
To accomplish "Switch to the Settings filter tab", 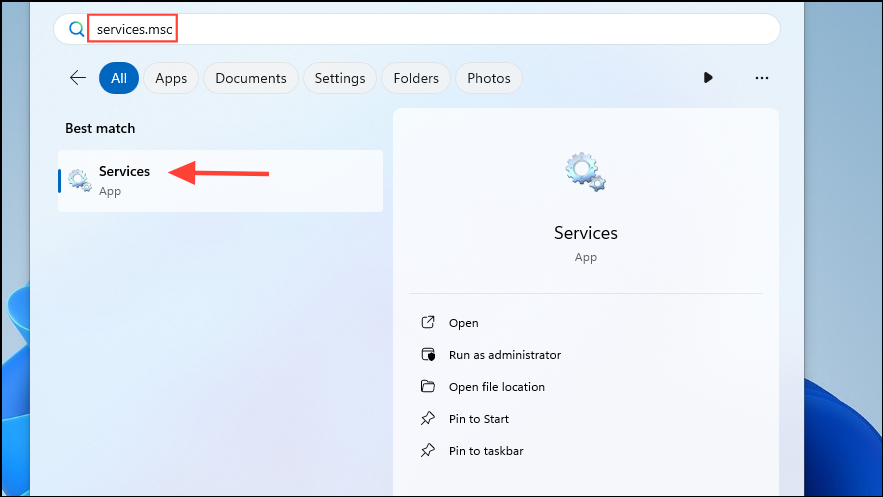I will pos(340,78).
